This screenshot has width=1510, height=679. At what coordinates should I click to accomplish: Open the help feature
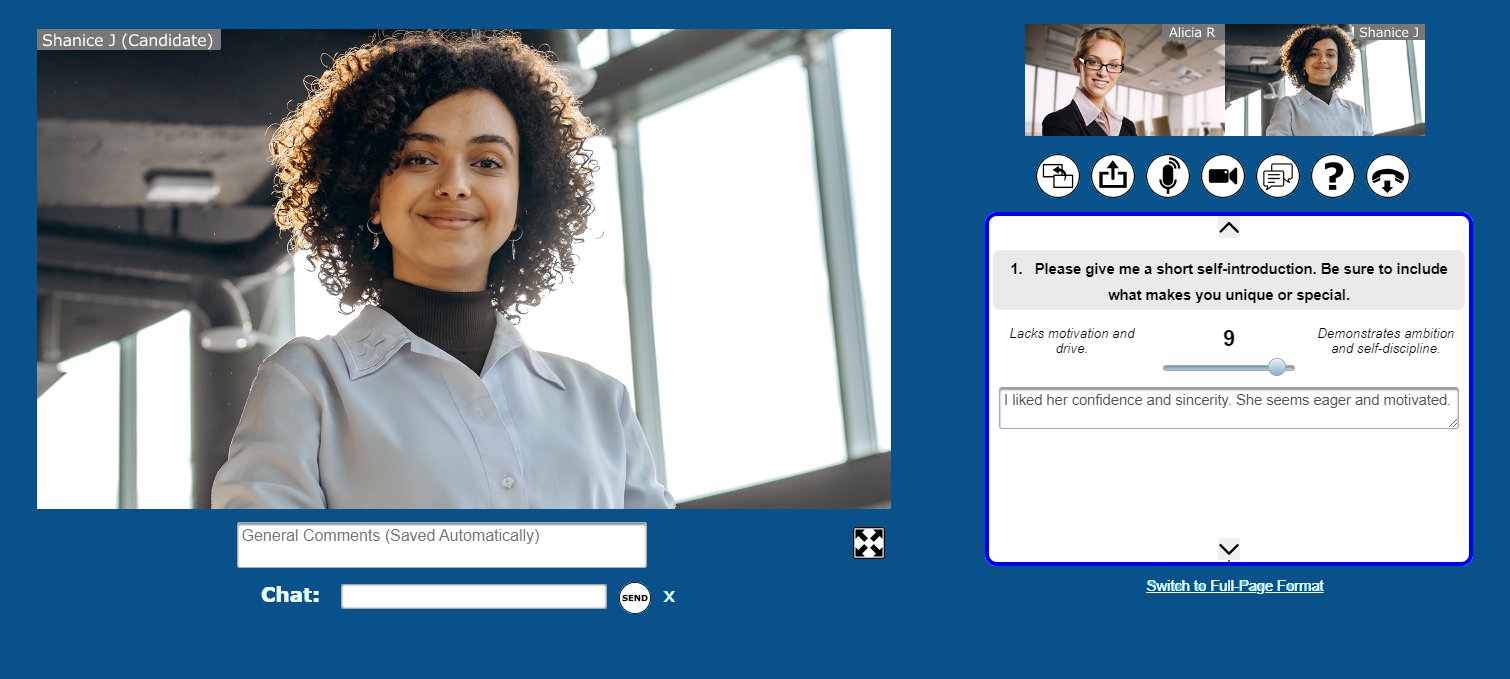(1332, 175)
